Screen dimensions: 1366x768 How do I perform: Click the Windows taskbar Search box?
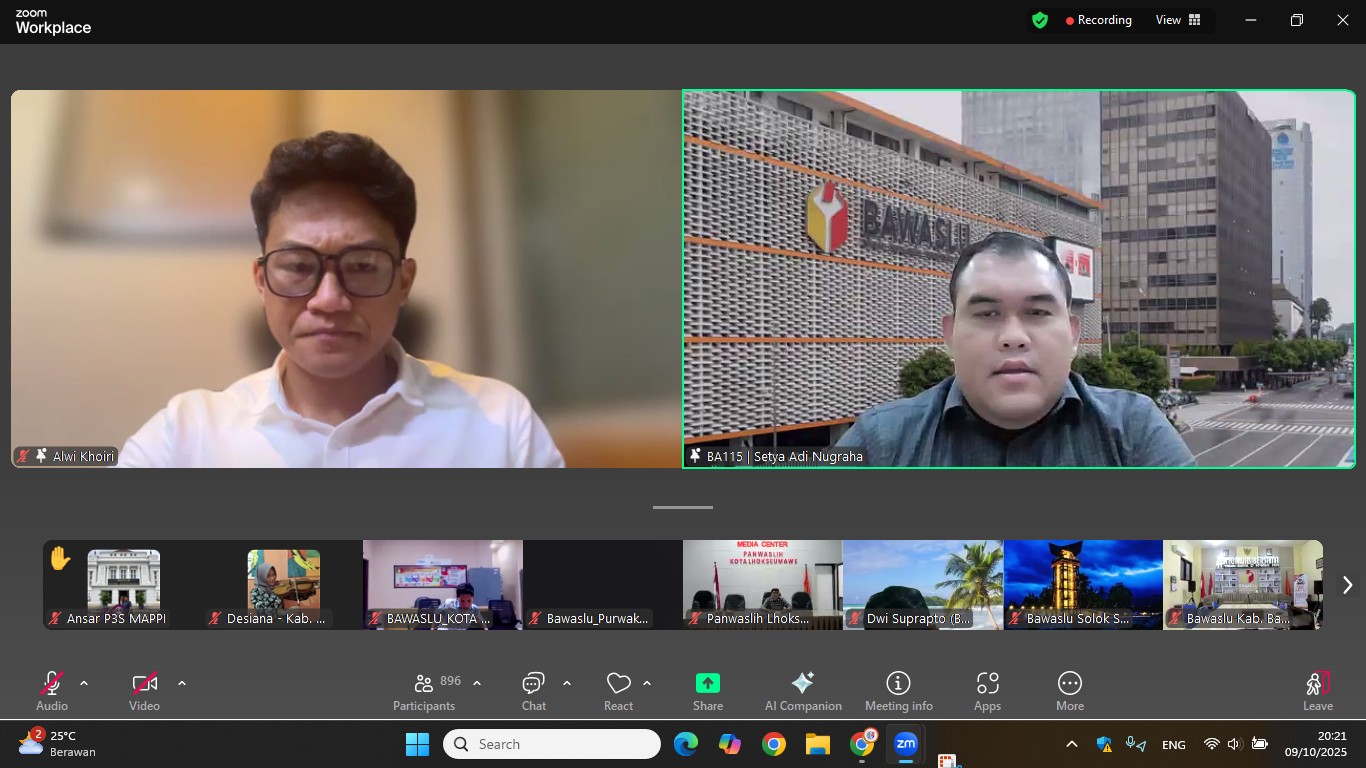coord(552,744)
